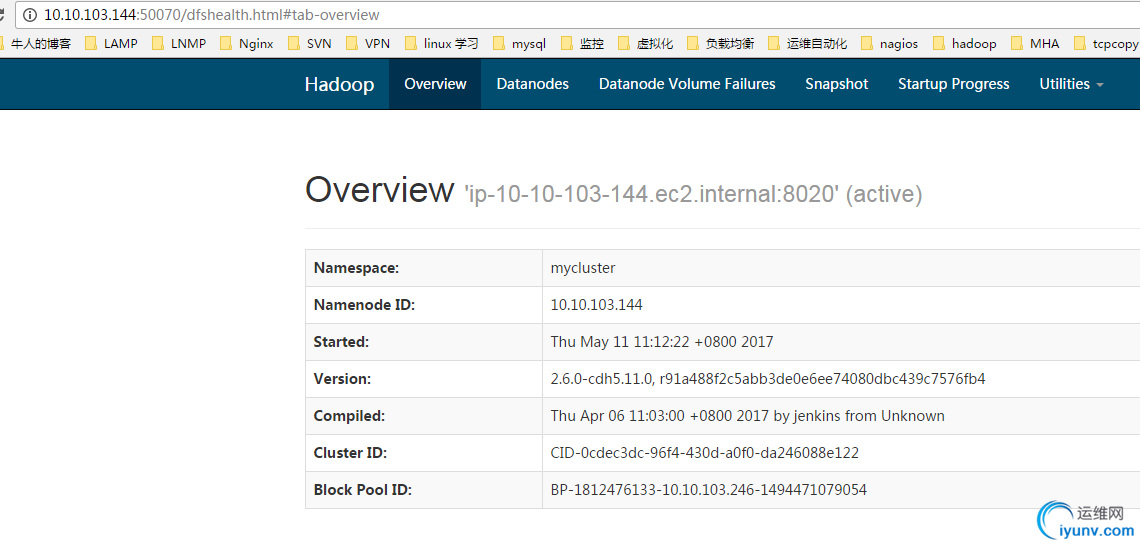This screenshot has height=547, width=1140.
Task: Click the Thu May 11 11:12:22 start time
Action: pos(662,342)
